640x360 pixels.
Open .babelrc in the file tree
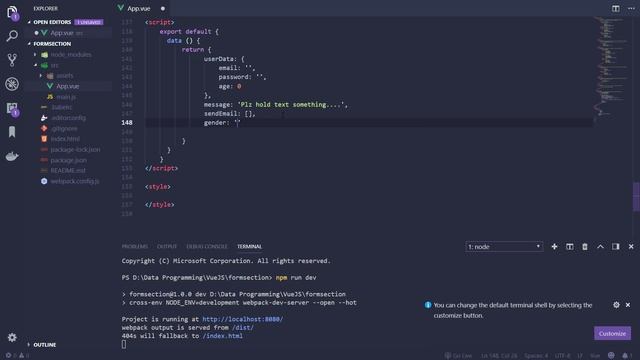point(61,107)
